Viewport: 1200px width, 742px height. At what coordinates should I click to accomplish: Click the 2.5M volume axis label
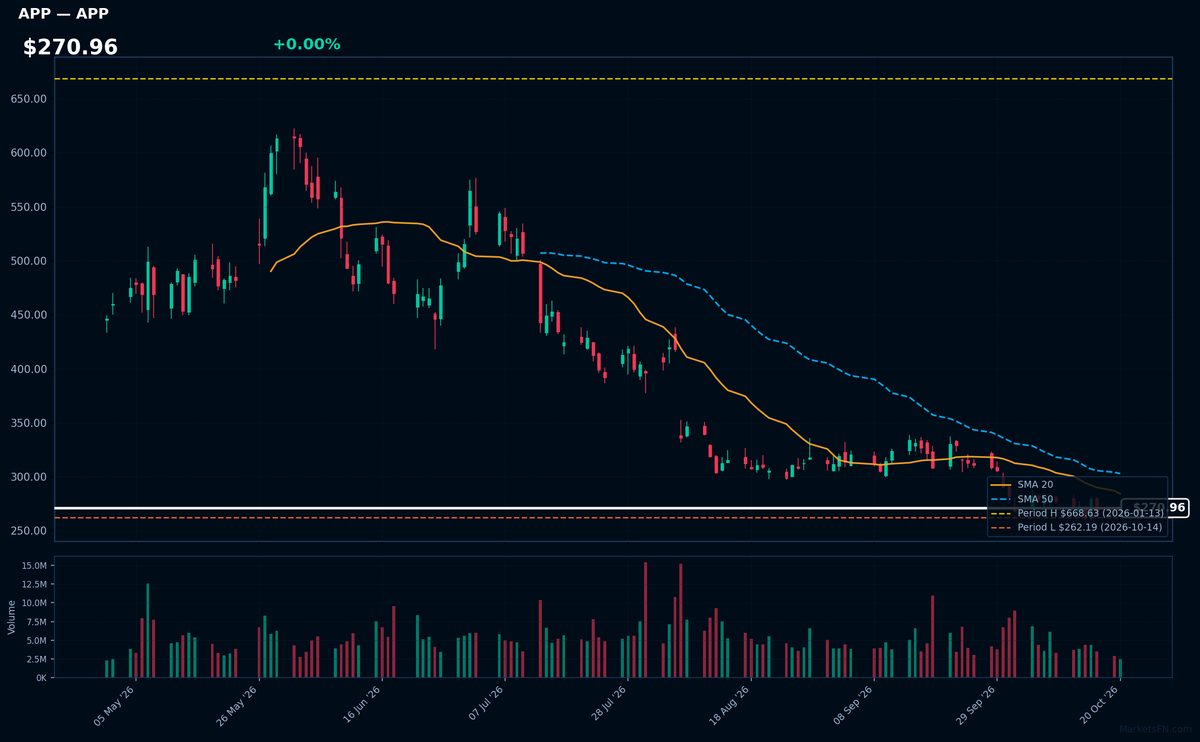click(36, 660)
